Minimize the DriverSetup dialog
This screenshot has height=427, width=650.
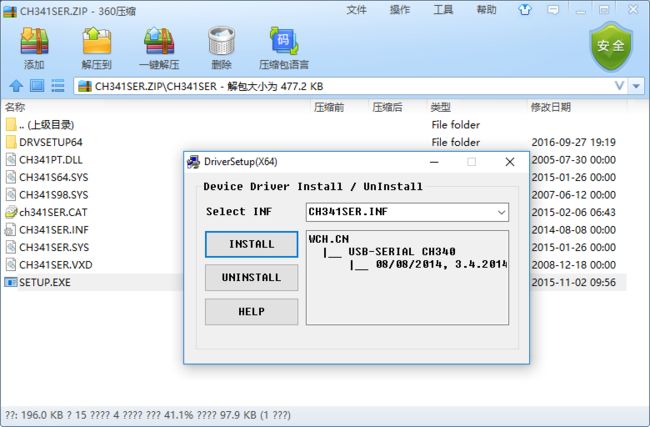(434, 162)
